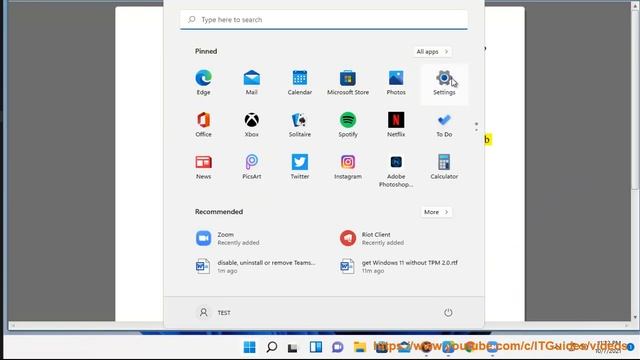Open File Explorer from the taskbar
The image size is (640, 360).
tap(360, 347)
